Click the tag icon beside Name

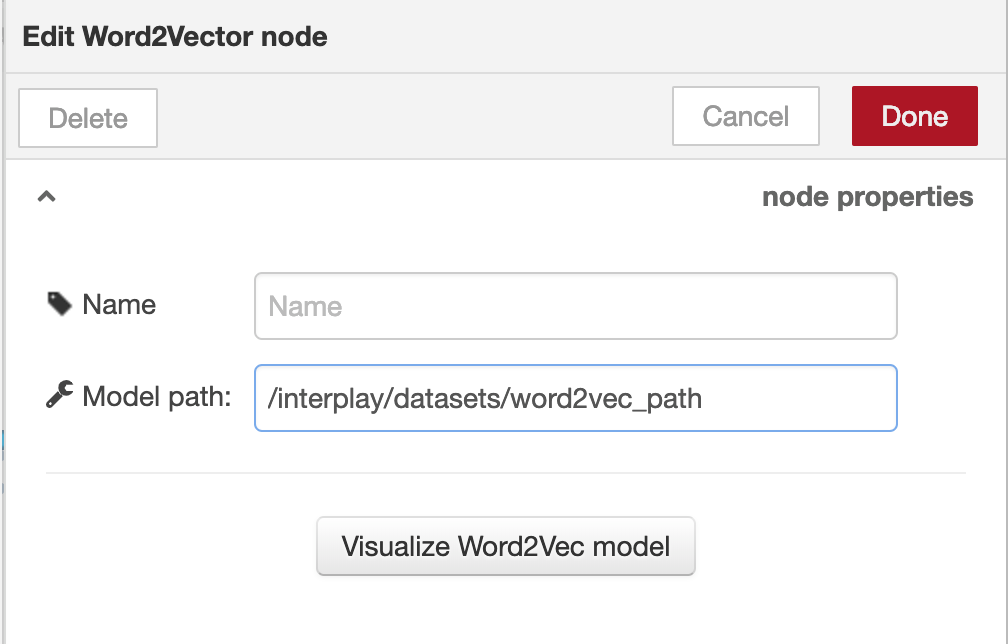(x=60, y=304)
